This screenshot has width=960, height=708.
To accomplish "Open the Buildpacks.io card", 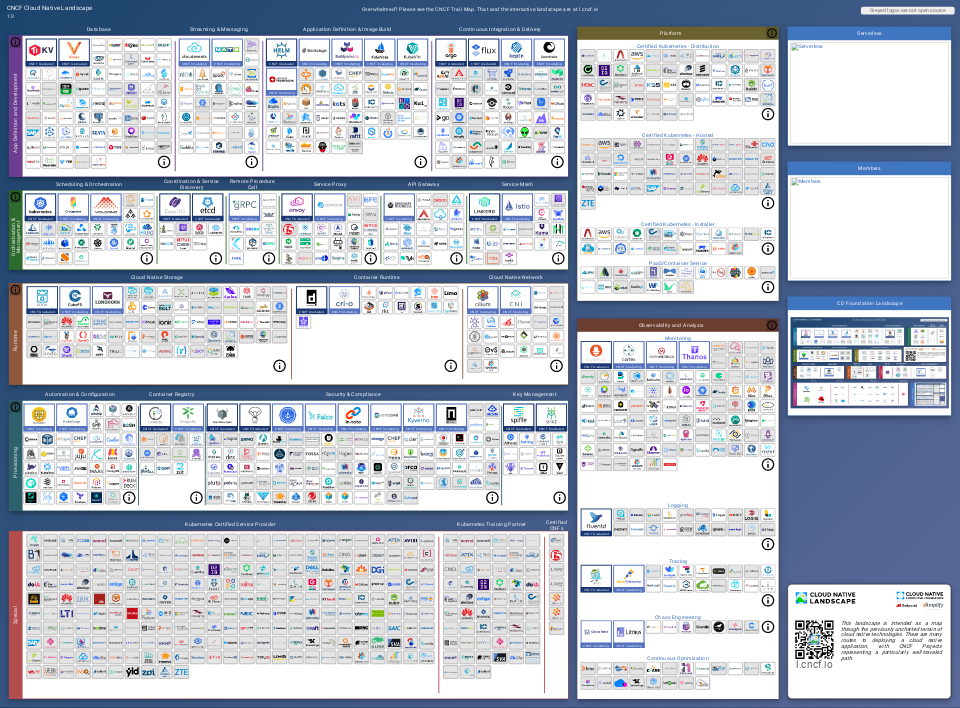I will tap(347, 53).
